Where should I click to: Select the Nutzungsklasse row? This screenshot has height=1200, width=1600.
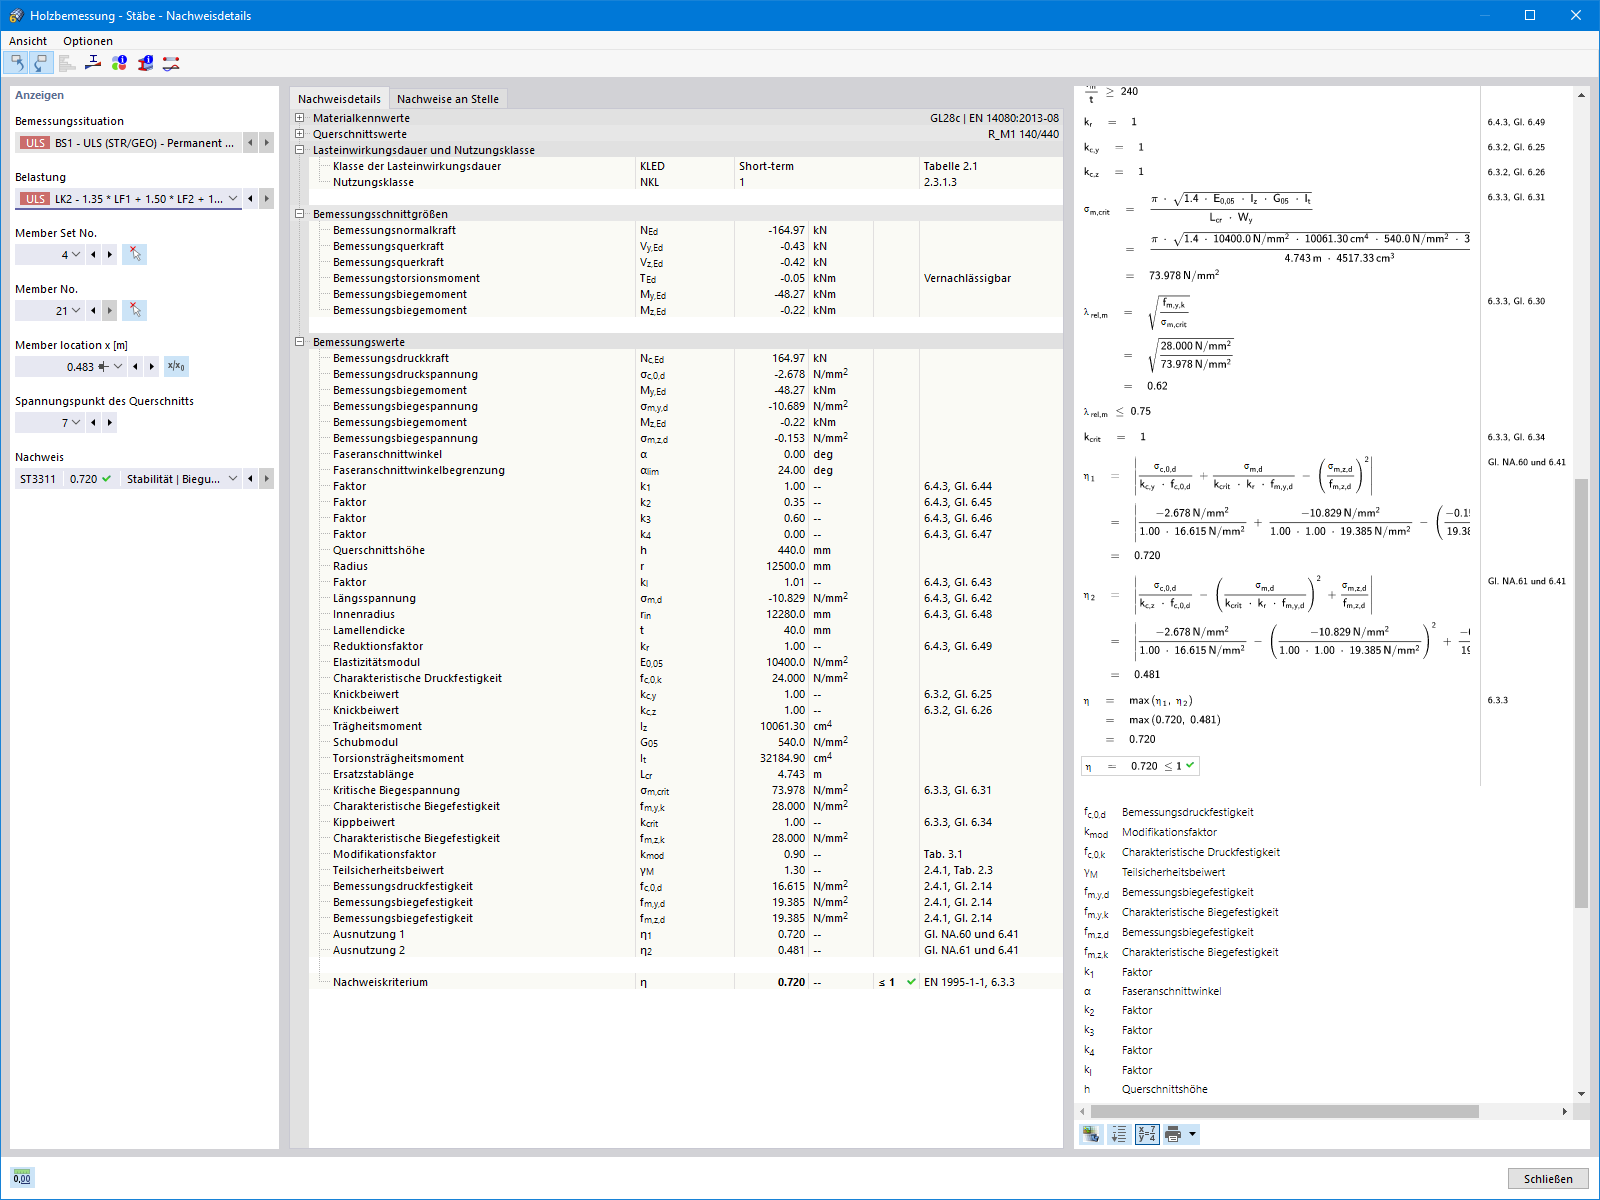pyautogui.click(x=686, y=182)
